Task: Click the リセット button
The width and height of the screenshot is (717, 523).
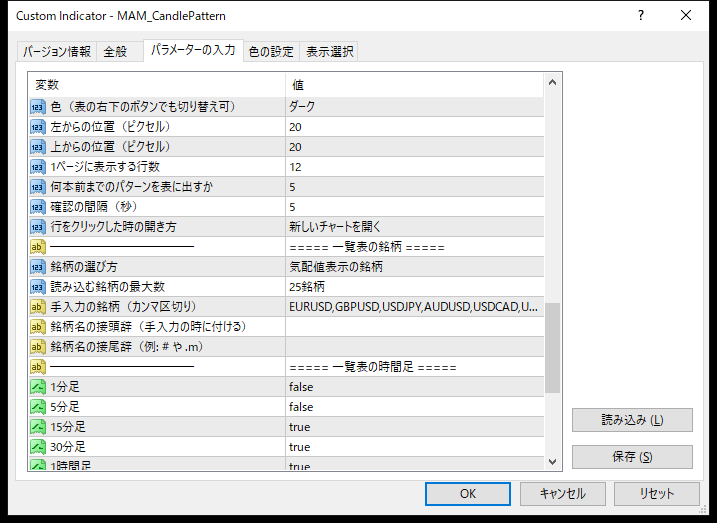Action: (x=657, y=494)
